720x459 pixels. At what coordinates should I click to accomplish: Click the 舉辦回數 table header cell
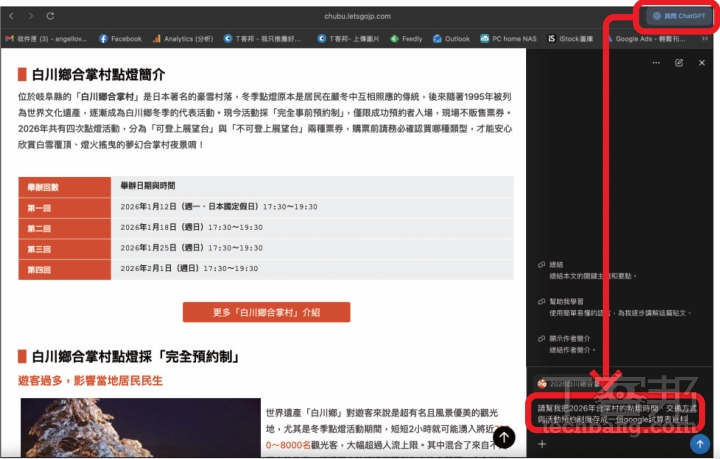pyautogui.click(x=65, y=187)
